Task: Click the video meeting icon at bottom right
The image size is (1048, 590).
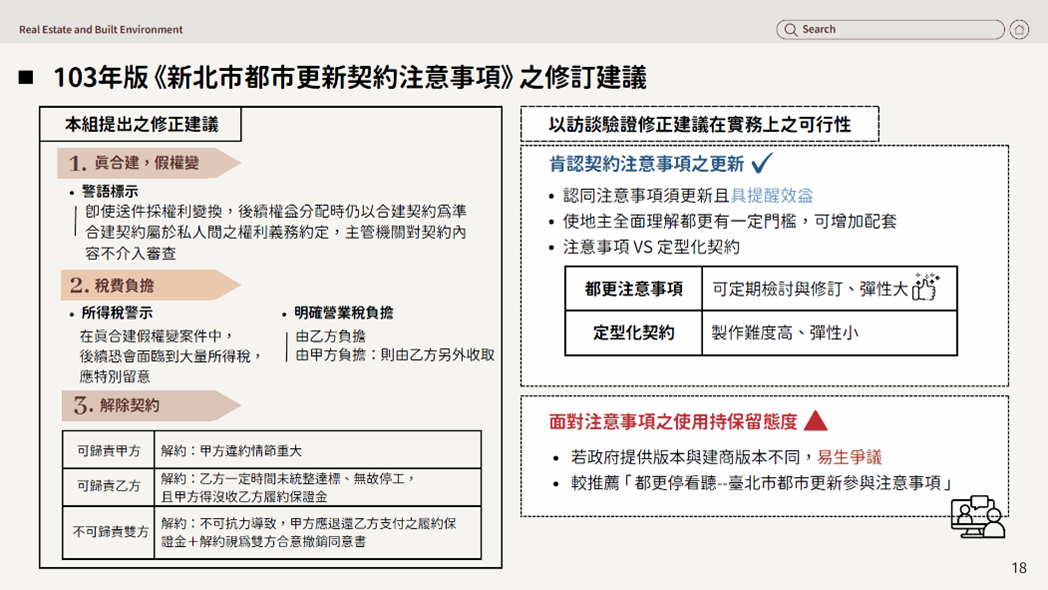Action: pyautogui.click(x=976, y=516)
